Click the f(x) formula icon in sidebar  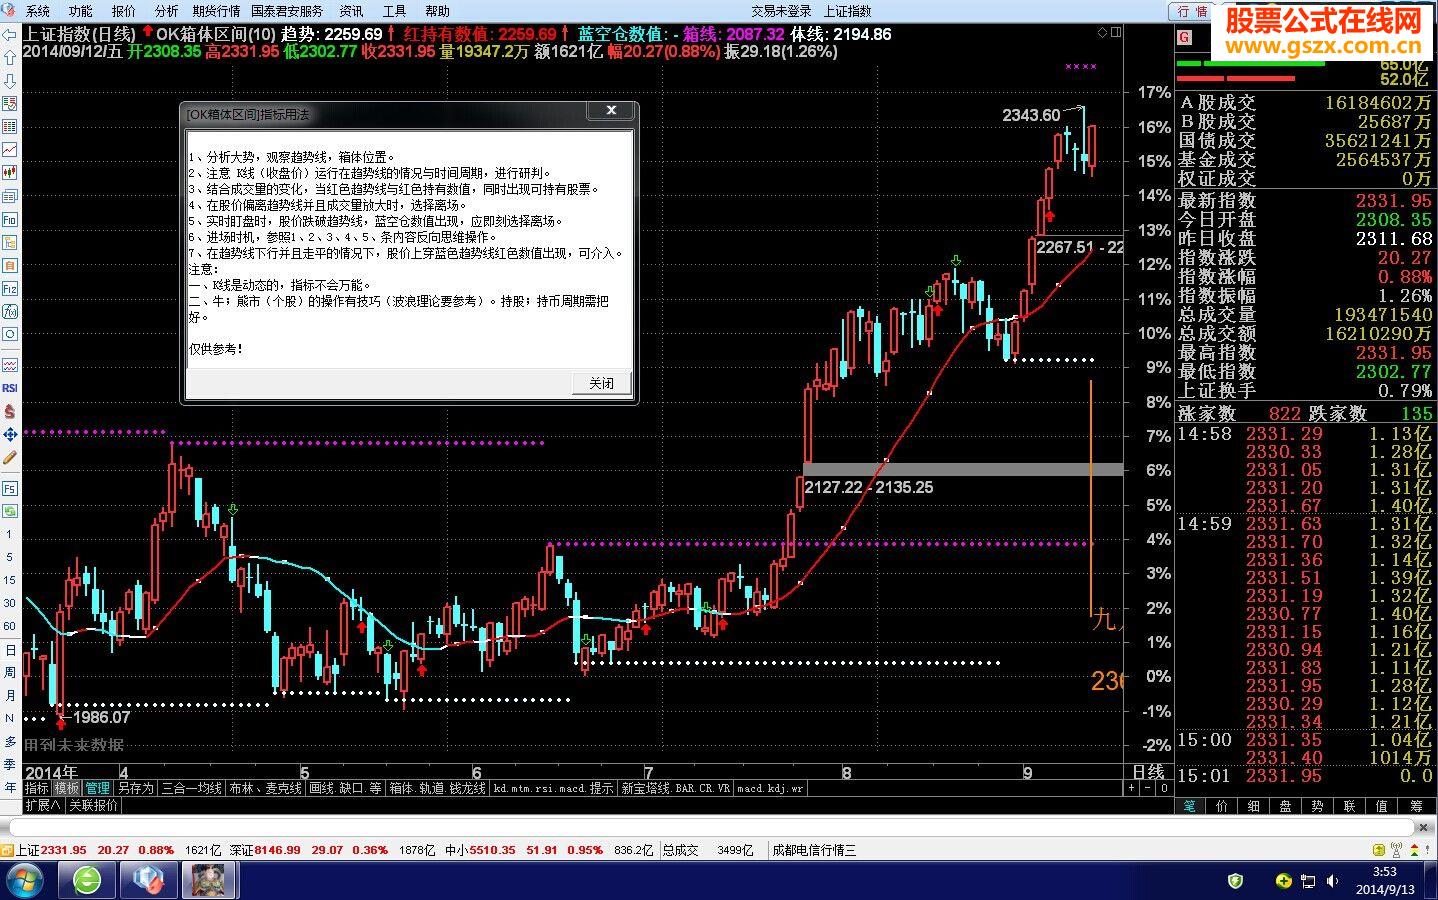tap(10, 311)
